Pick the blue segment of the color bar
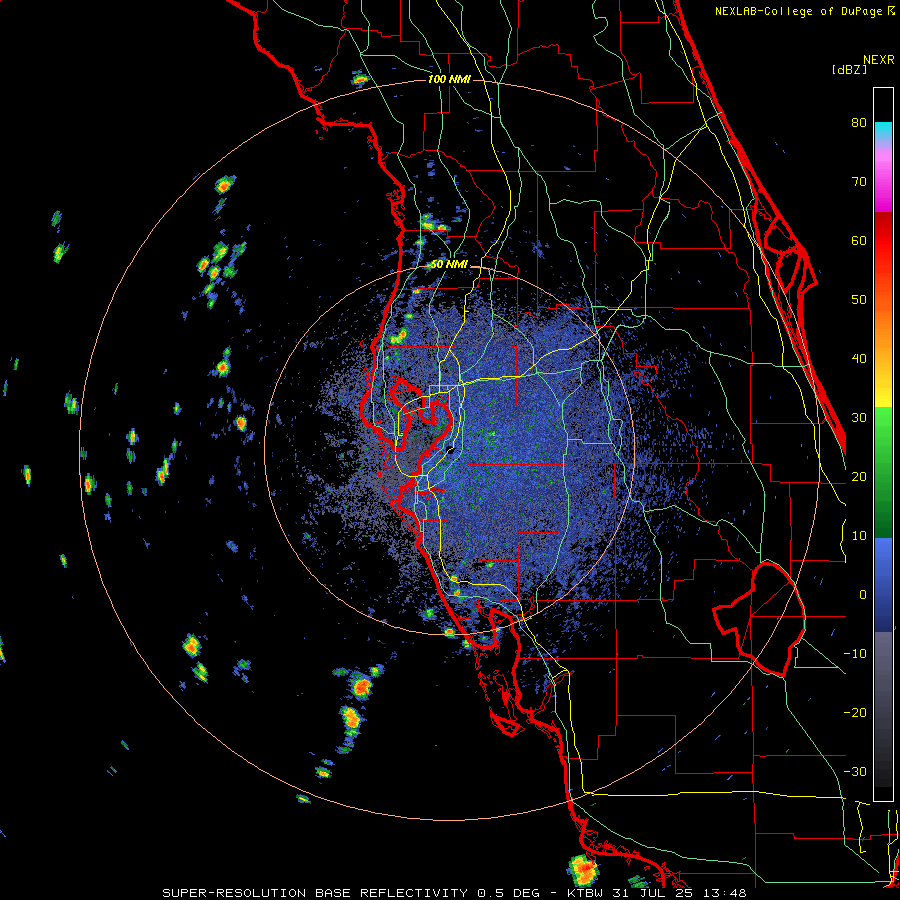900x900 pixels. pos(883,583)
